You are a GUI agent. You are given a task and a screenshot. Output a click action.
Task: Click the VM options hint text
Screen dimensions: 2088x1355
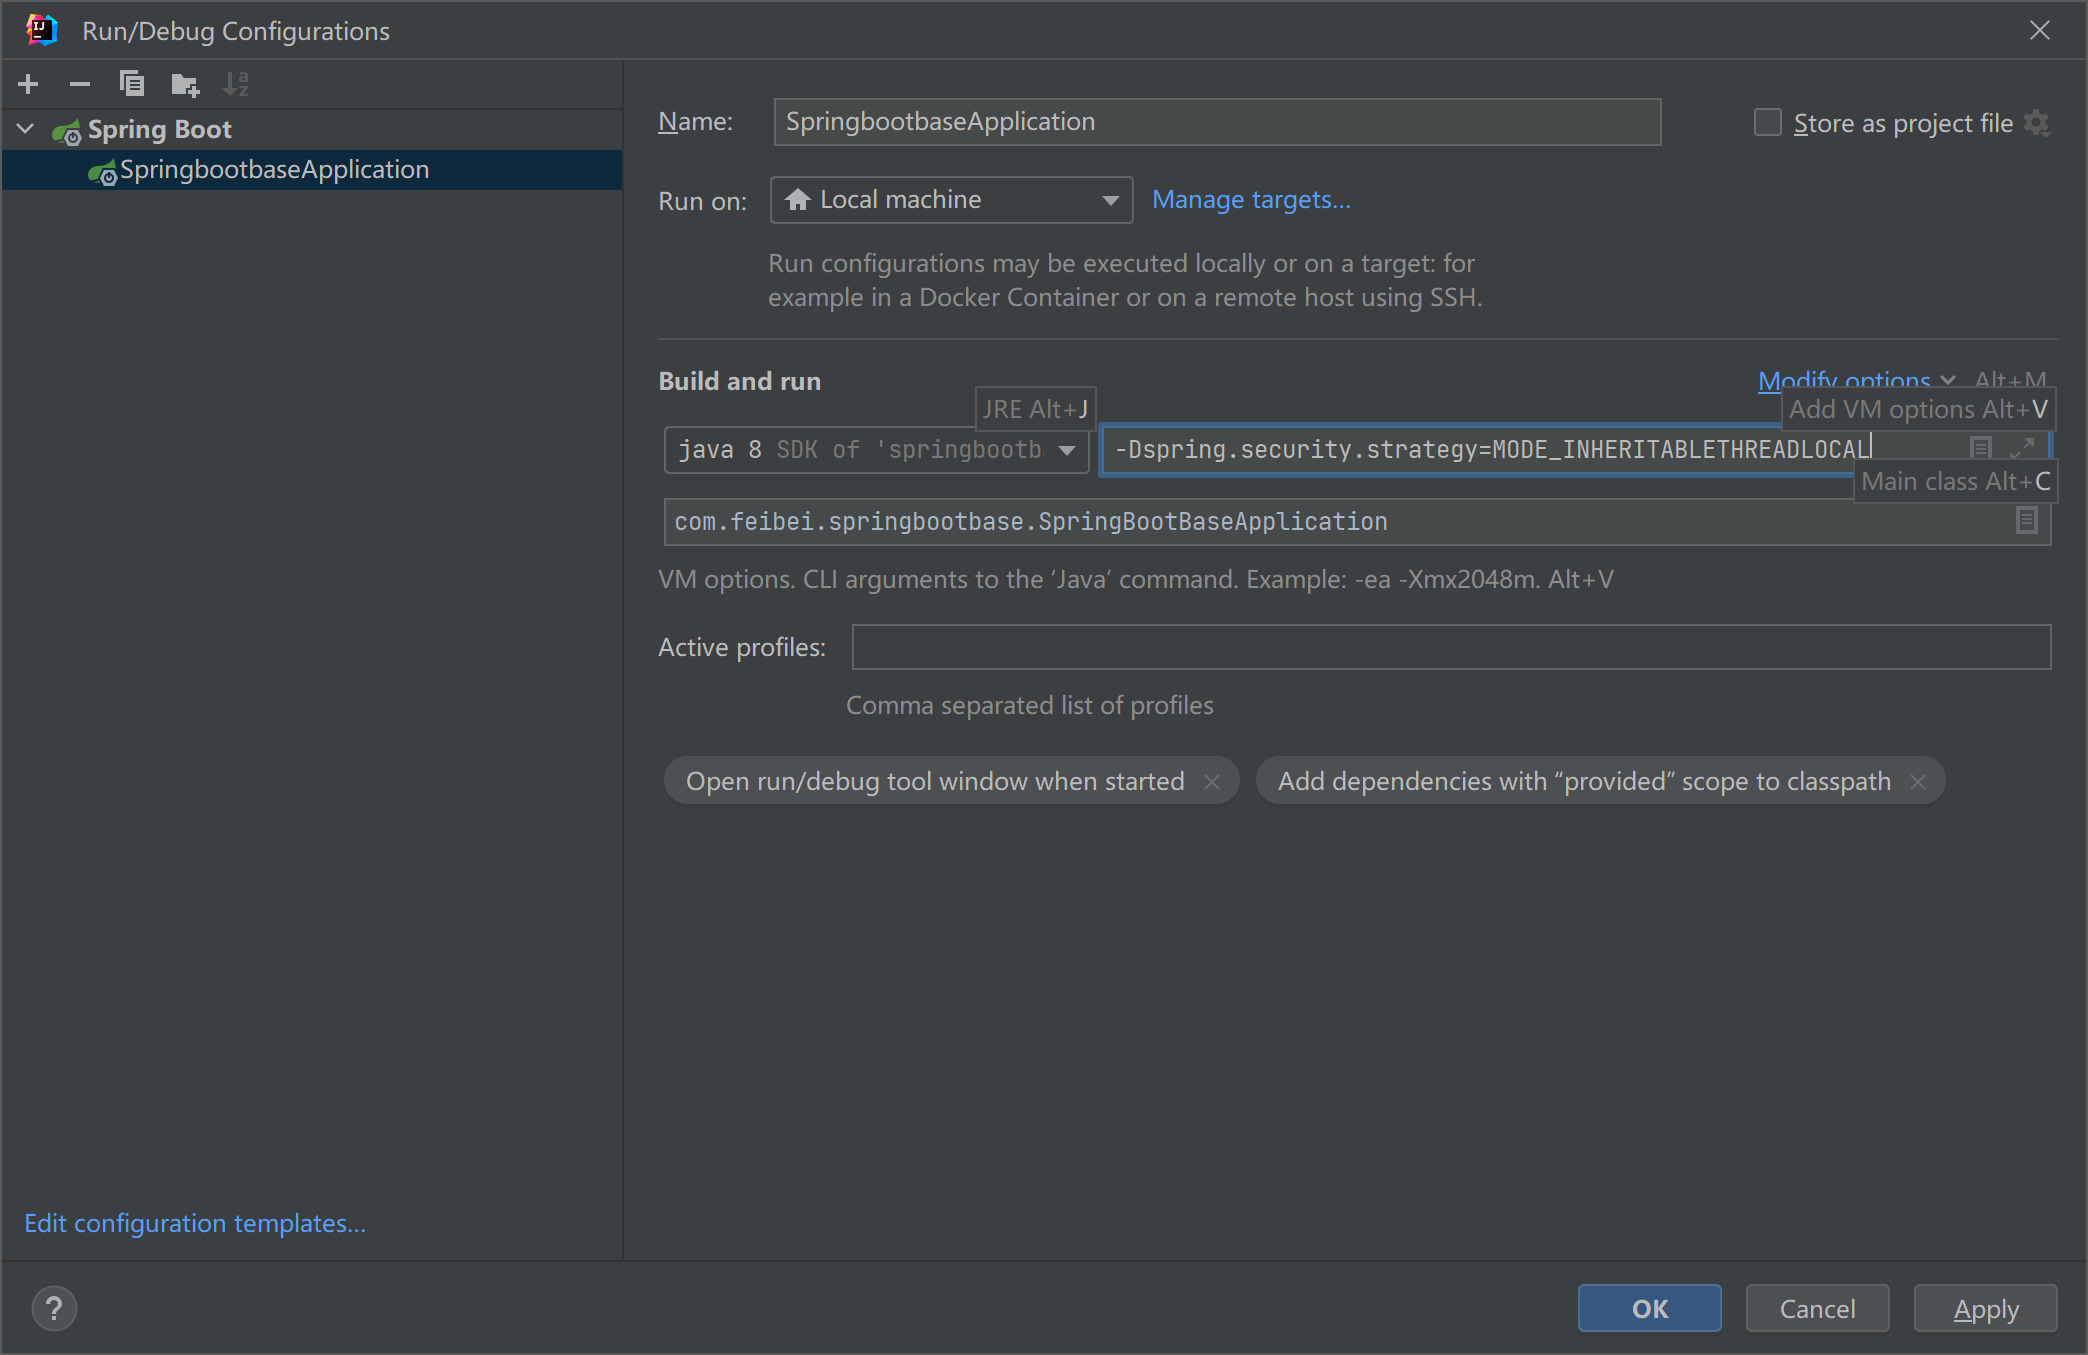pos(1136,579)
